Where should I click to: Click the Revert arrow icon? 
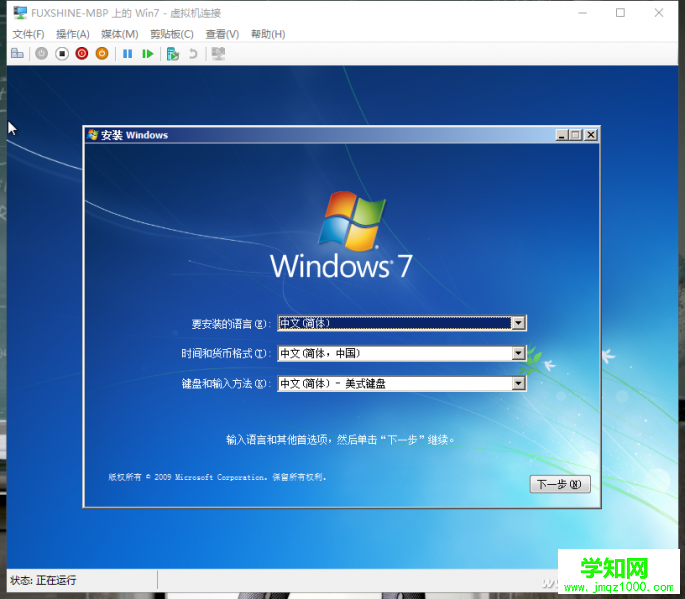pyautogui.click(x=193, y=54)
